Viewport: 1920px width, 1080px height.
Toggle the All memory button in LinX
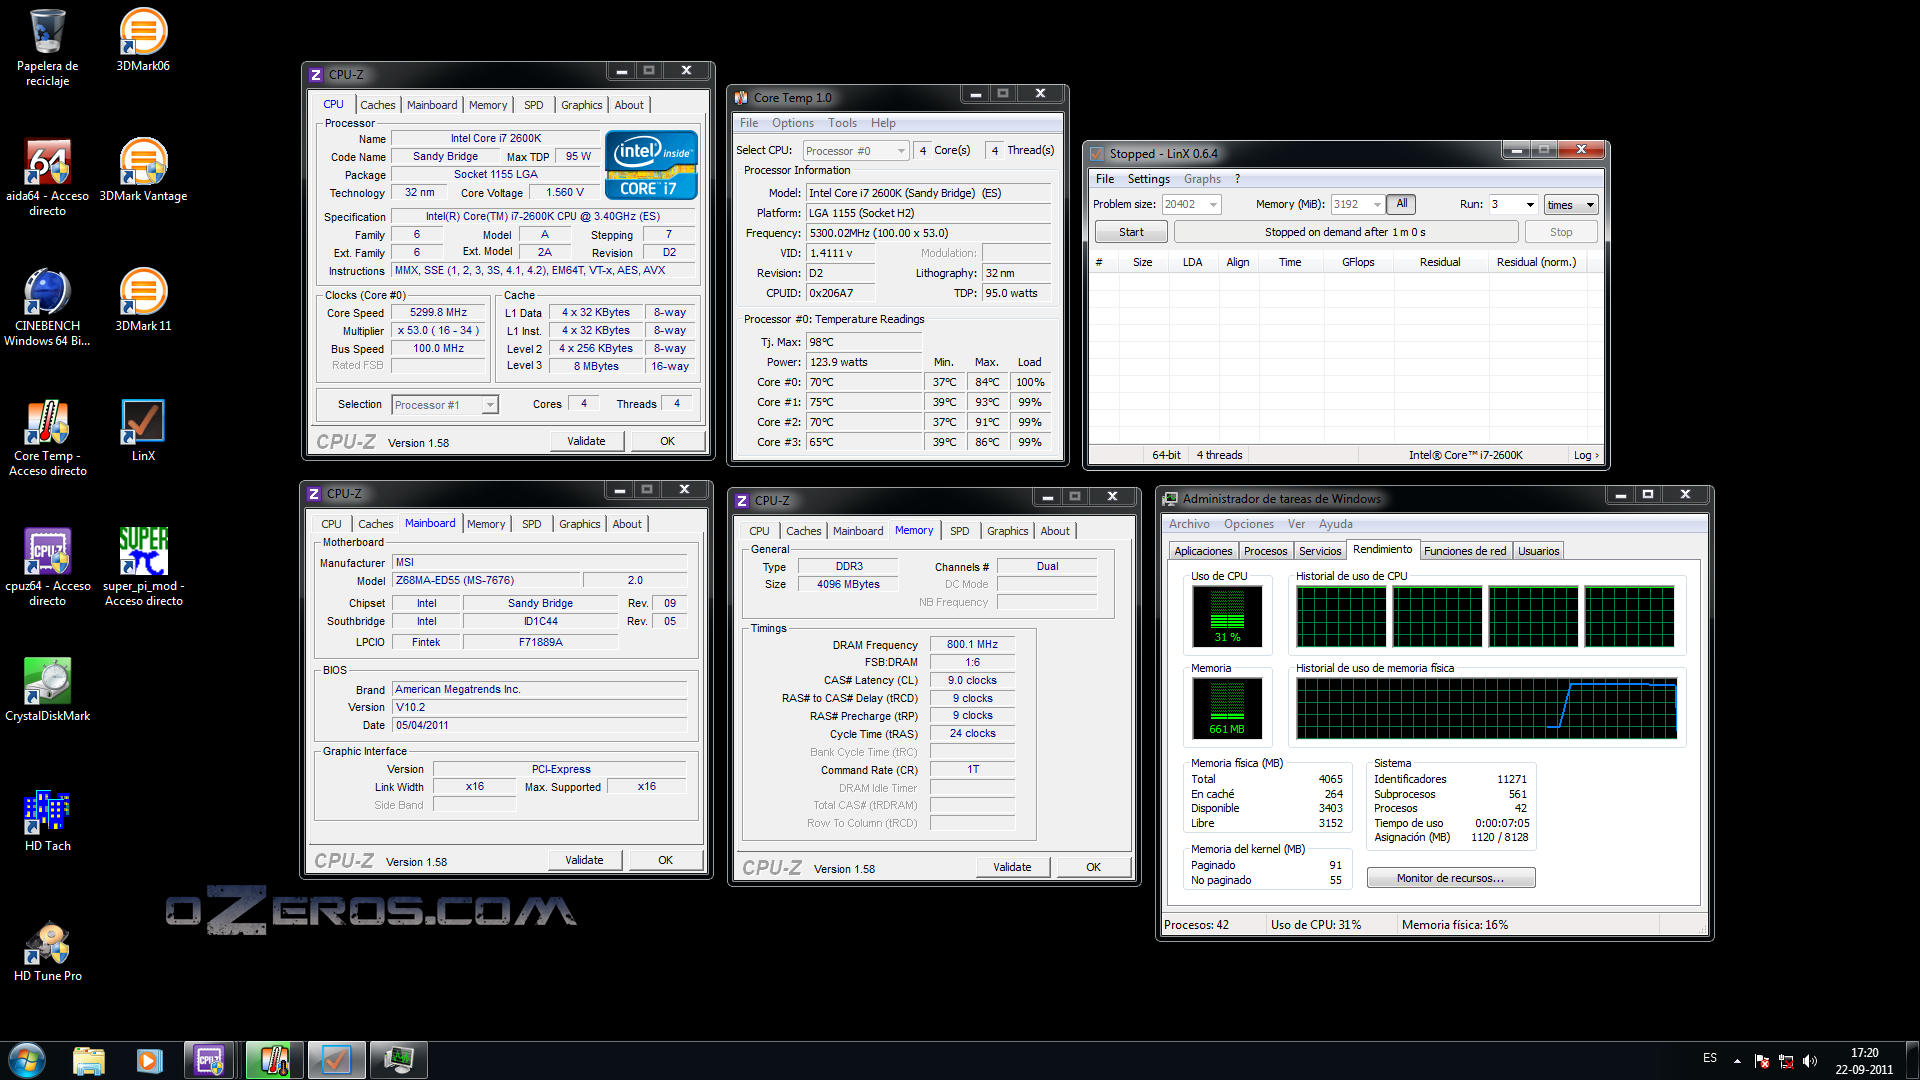(x=1402, y=204)
